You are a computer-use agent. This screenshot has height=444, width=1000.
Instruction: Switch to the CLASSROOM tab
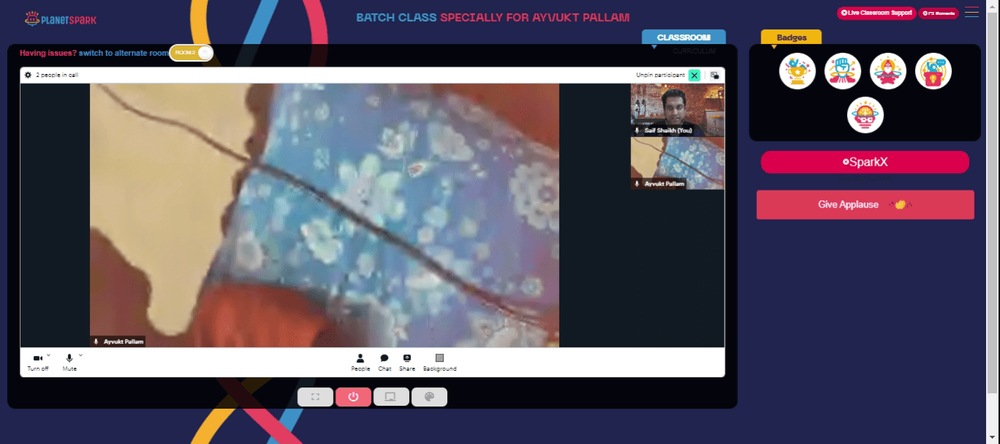684,38
